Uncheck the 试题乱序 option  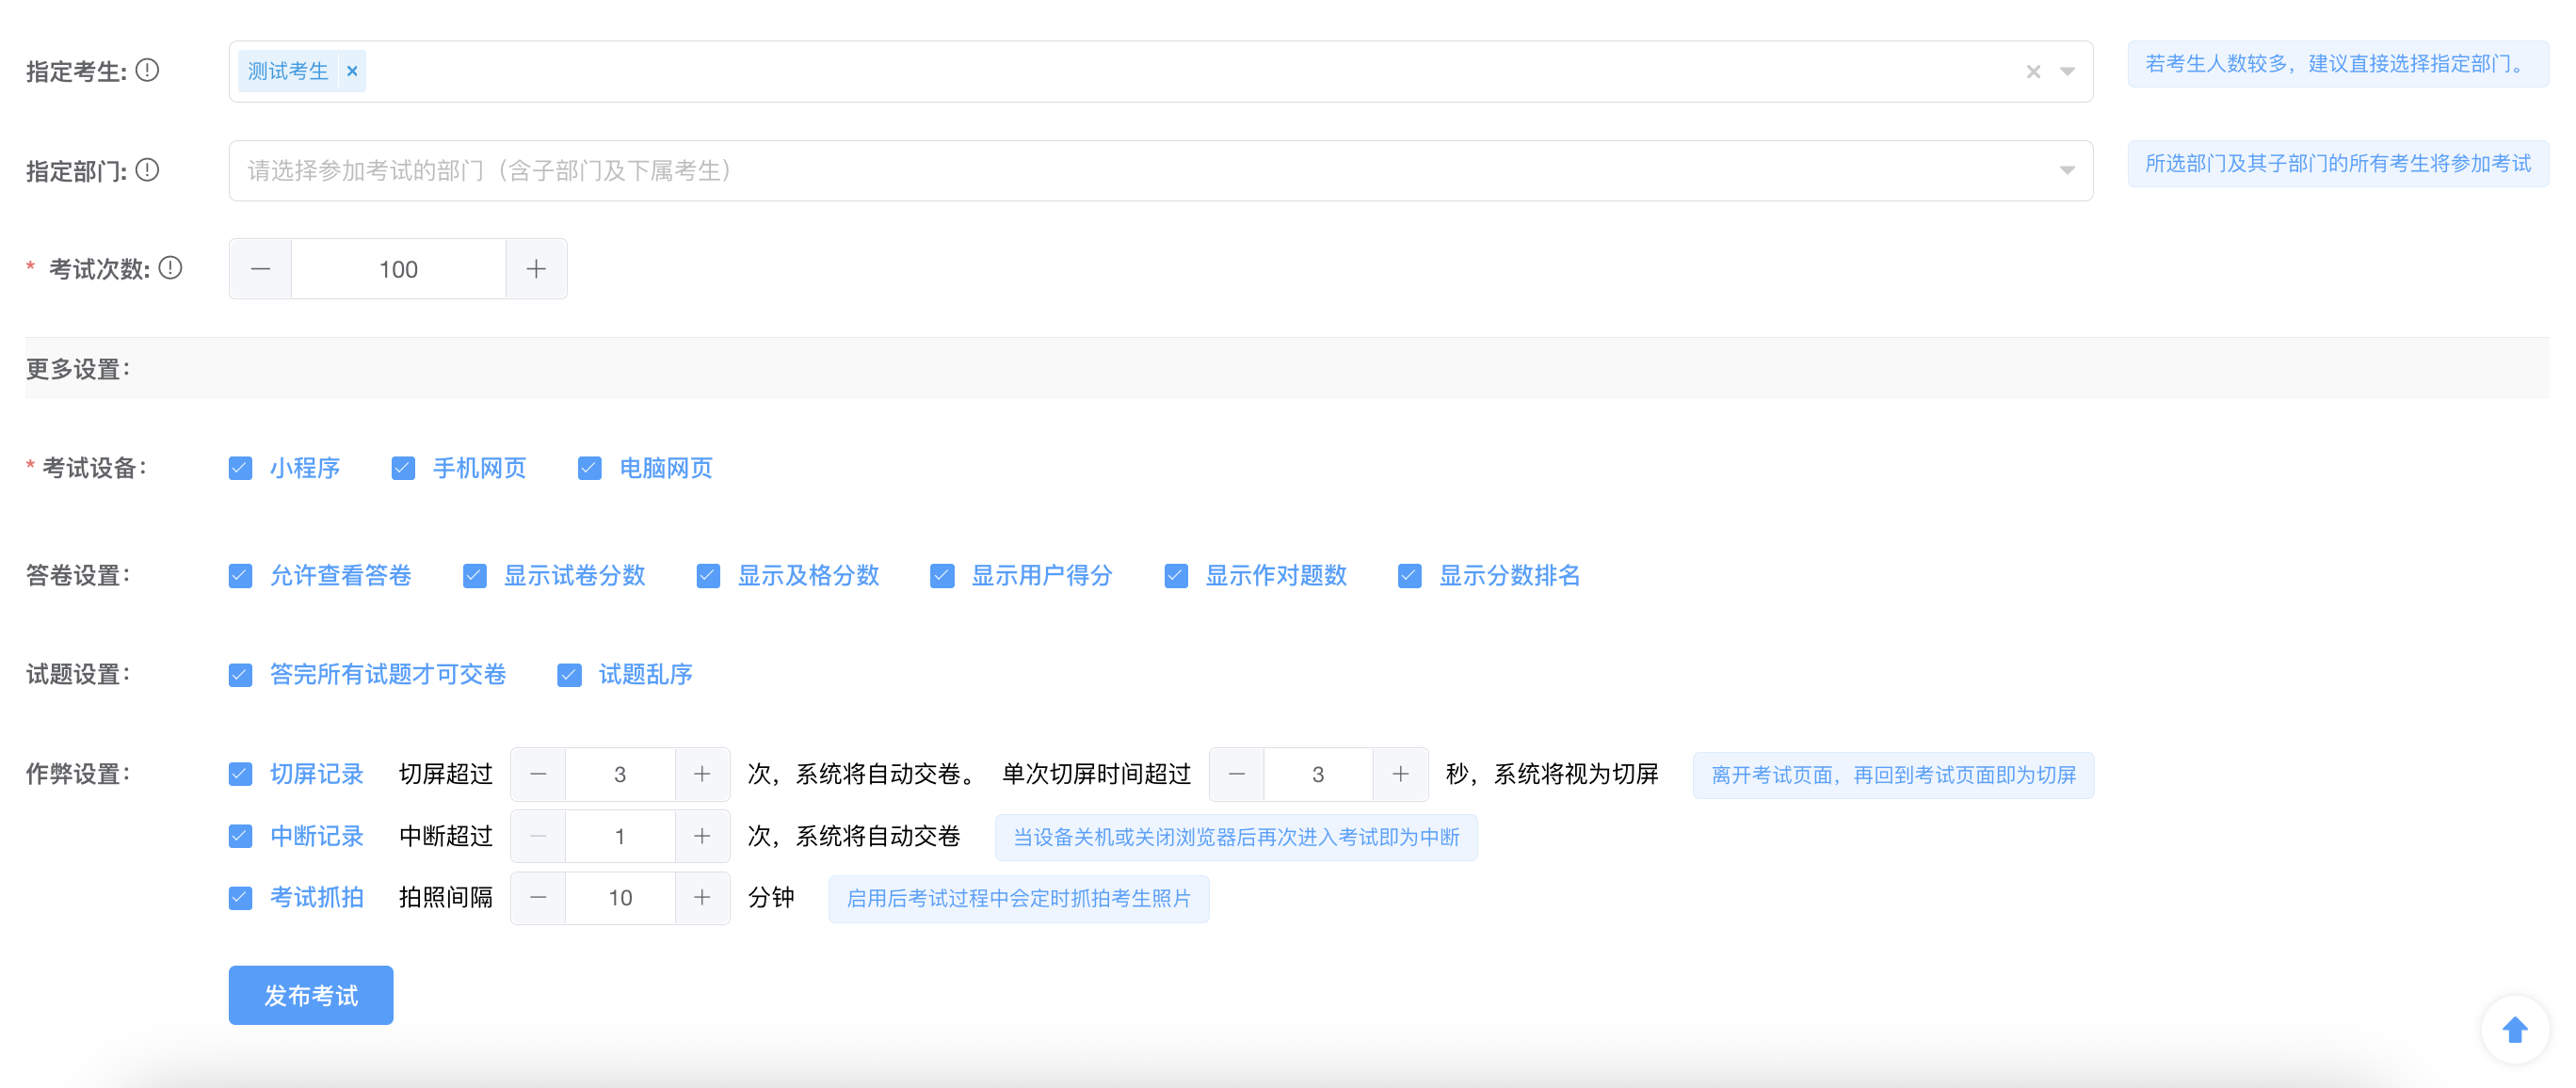pos(569,674)
